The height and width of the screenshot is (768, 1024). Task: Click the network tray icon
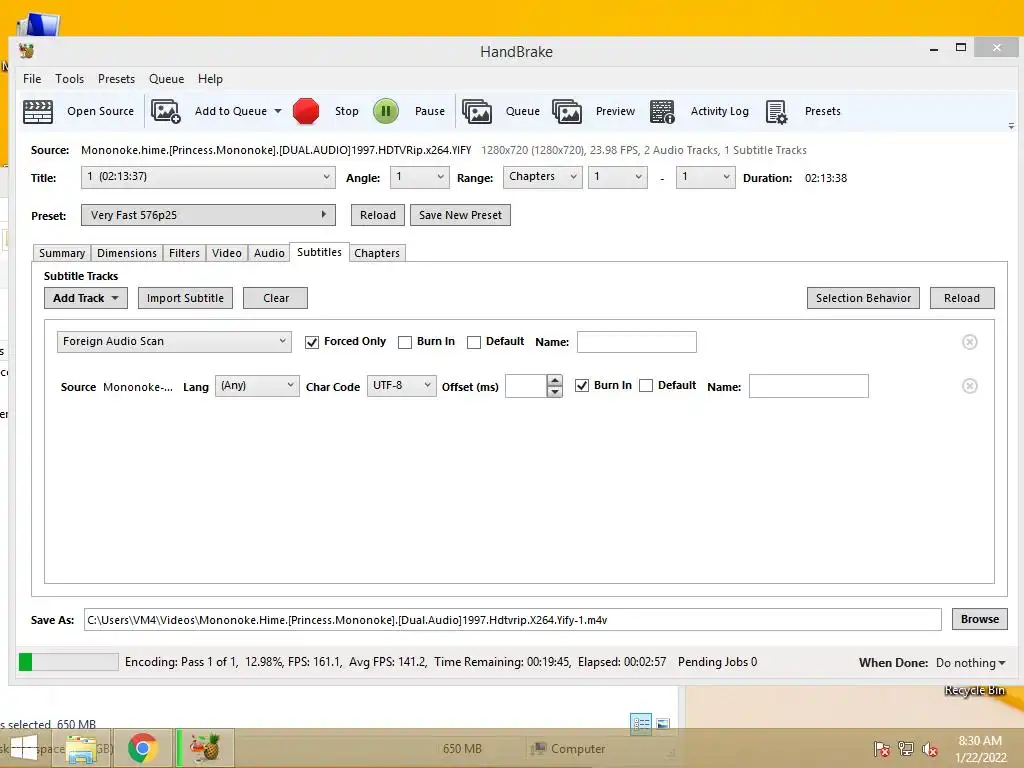(x=906, y=749)
